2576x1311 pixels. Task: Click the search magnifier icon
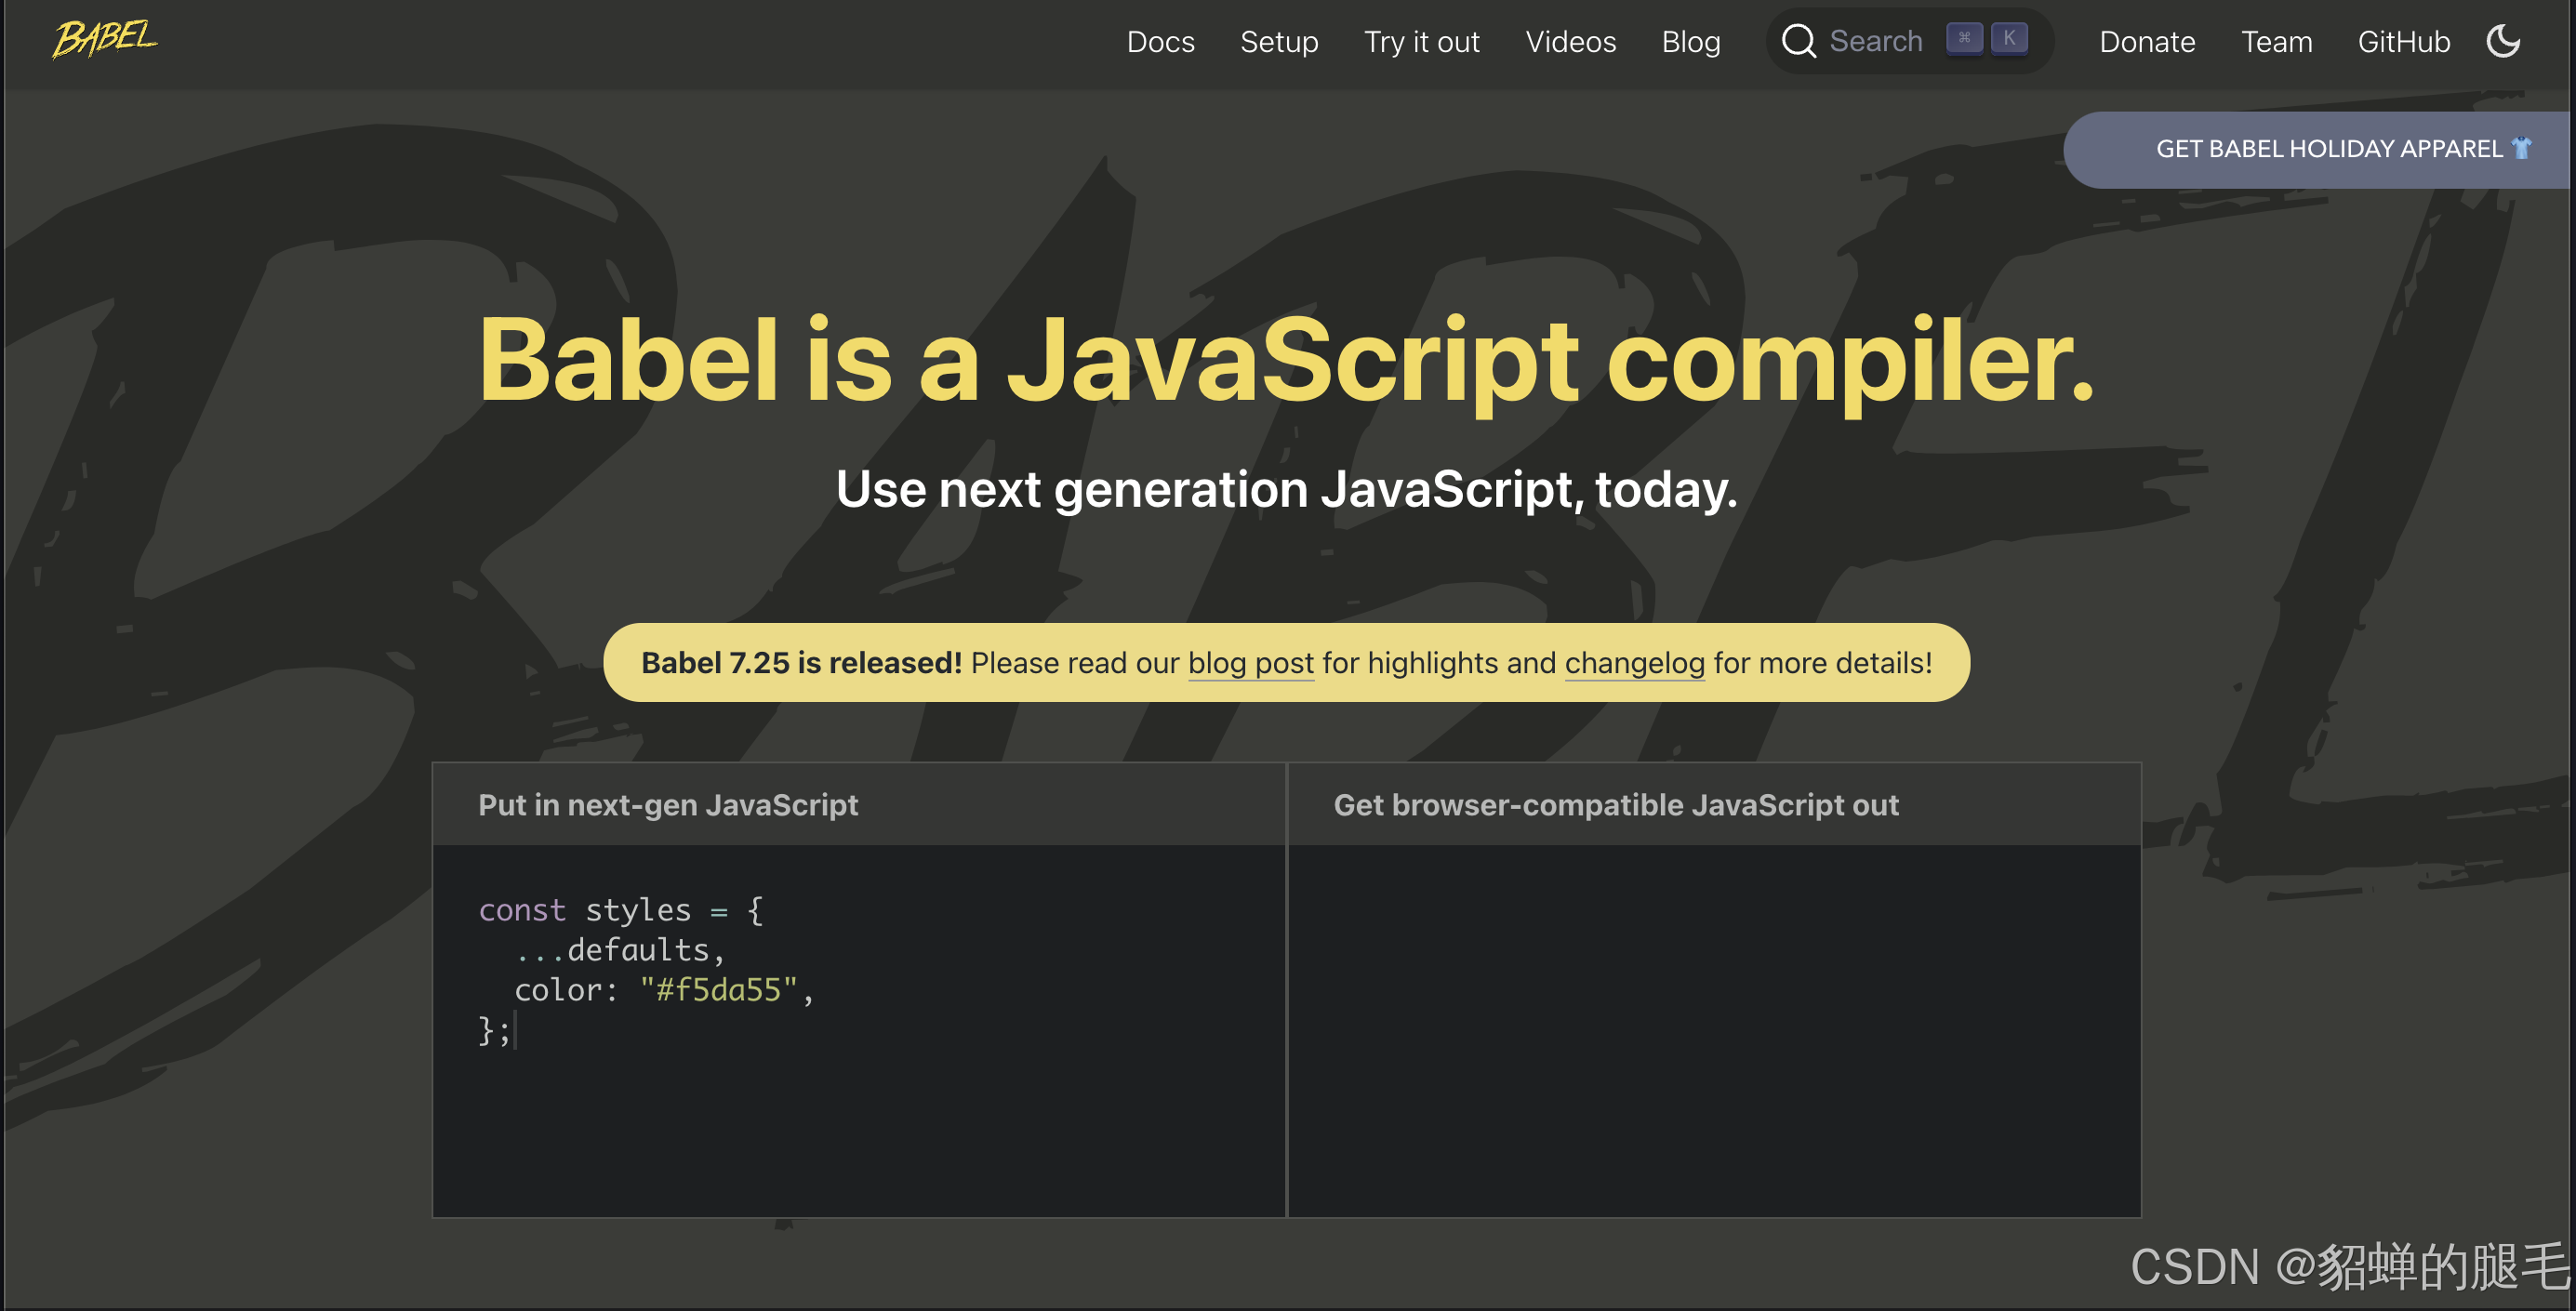pos(1798,41)
